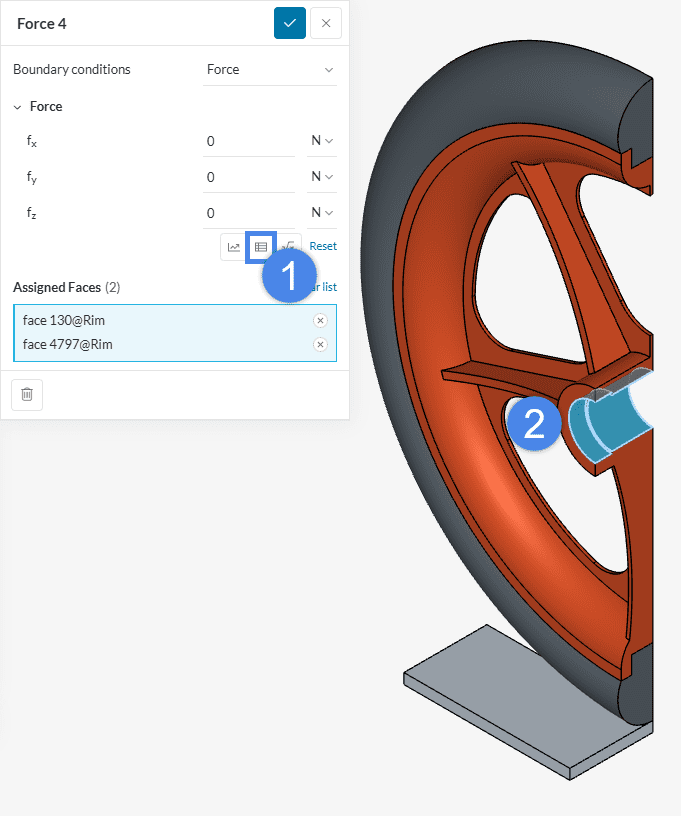This screenshot has width=681, height=816.
Task: Open the graph plot input icon
Action: point(234,247)
